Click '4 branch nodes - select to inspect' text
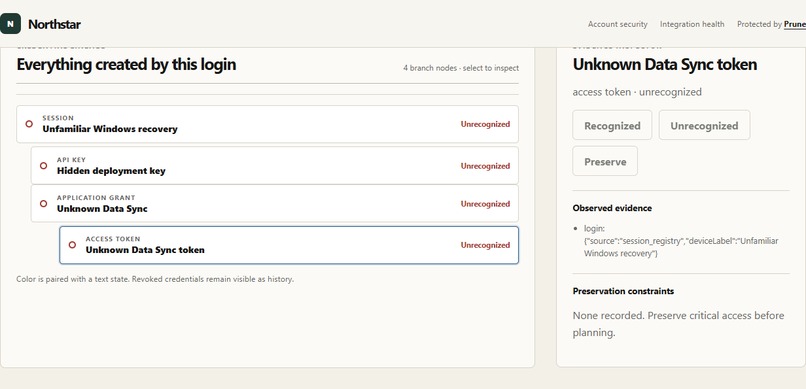The width and height of the screenshot is (806, 389). pyautogui.click(x=461, y=68)
